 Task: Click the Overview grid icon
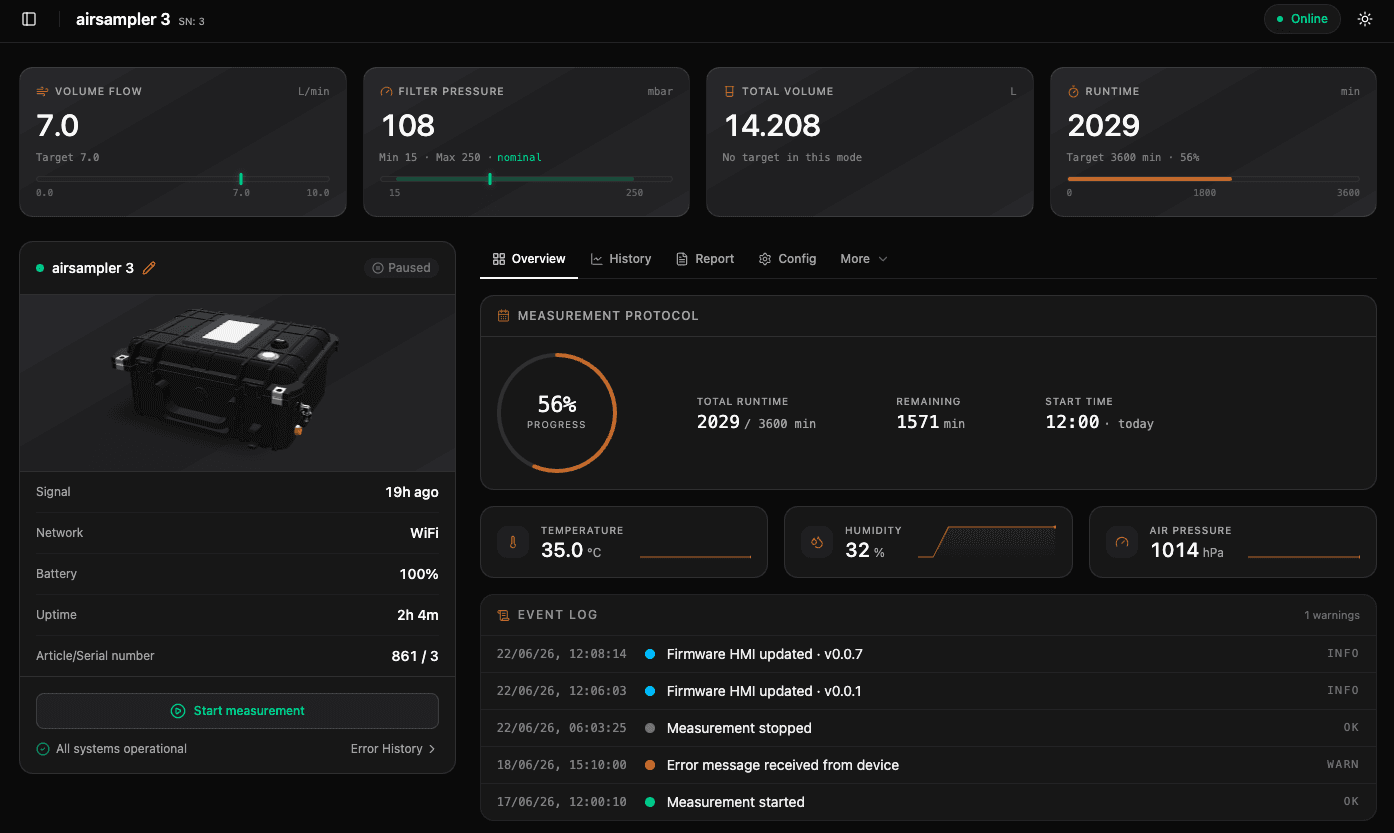click(x=499, y=259)
